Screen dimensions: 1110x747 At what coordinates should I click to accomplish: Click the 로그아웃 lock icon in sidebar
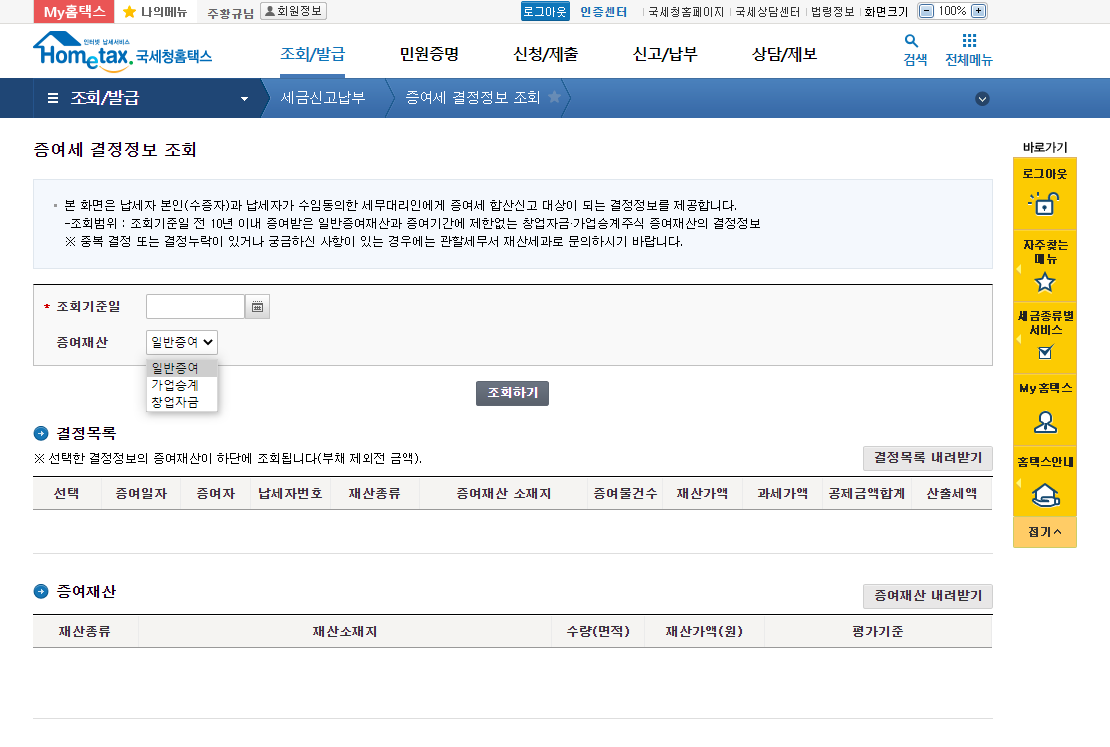pyautogui.click(x=1044, y=204)
